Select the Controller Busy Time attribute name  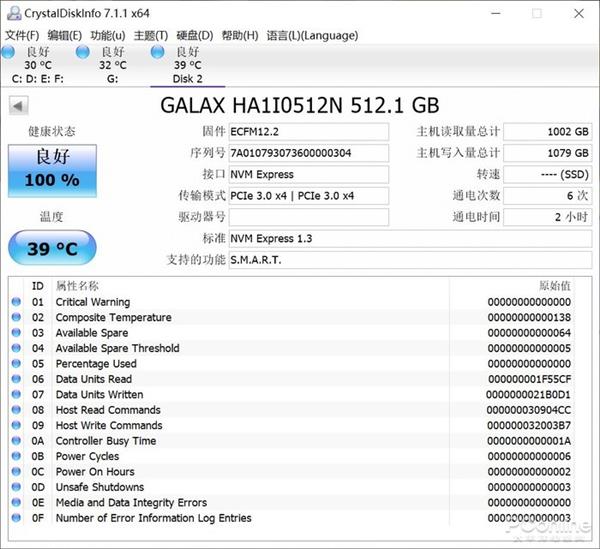(106, 441)
